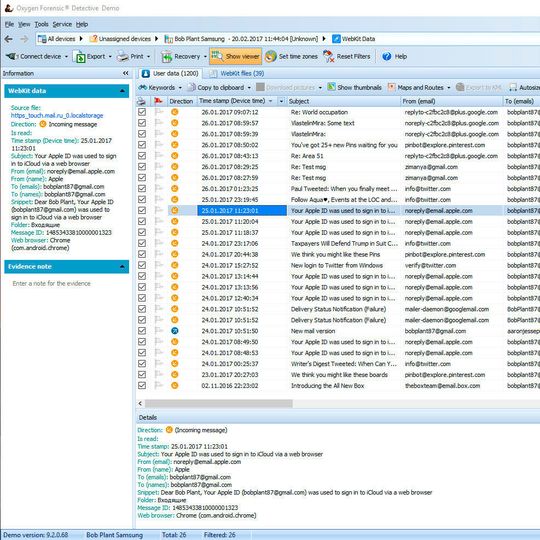Open the Keywords dropdown arrow
Screen dimensions: 540x540
180,87
